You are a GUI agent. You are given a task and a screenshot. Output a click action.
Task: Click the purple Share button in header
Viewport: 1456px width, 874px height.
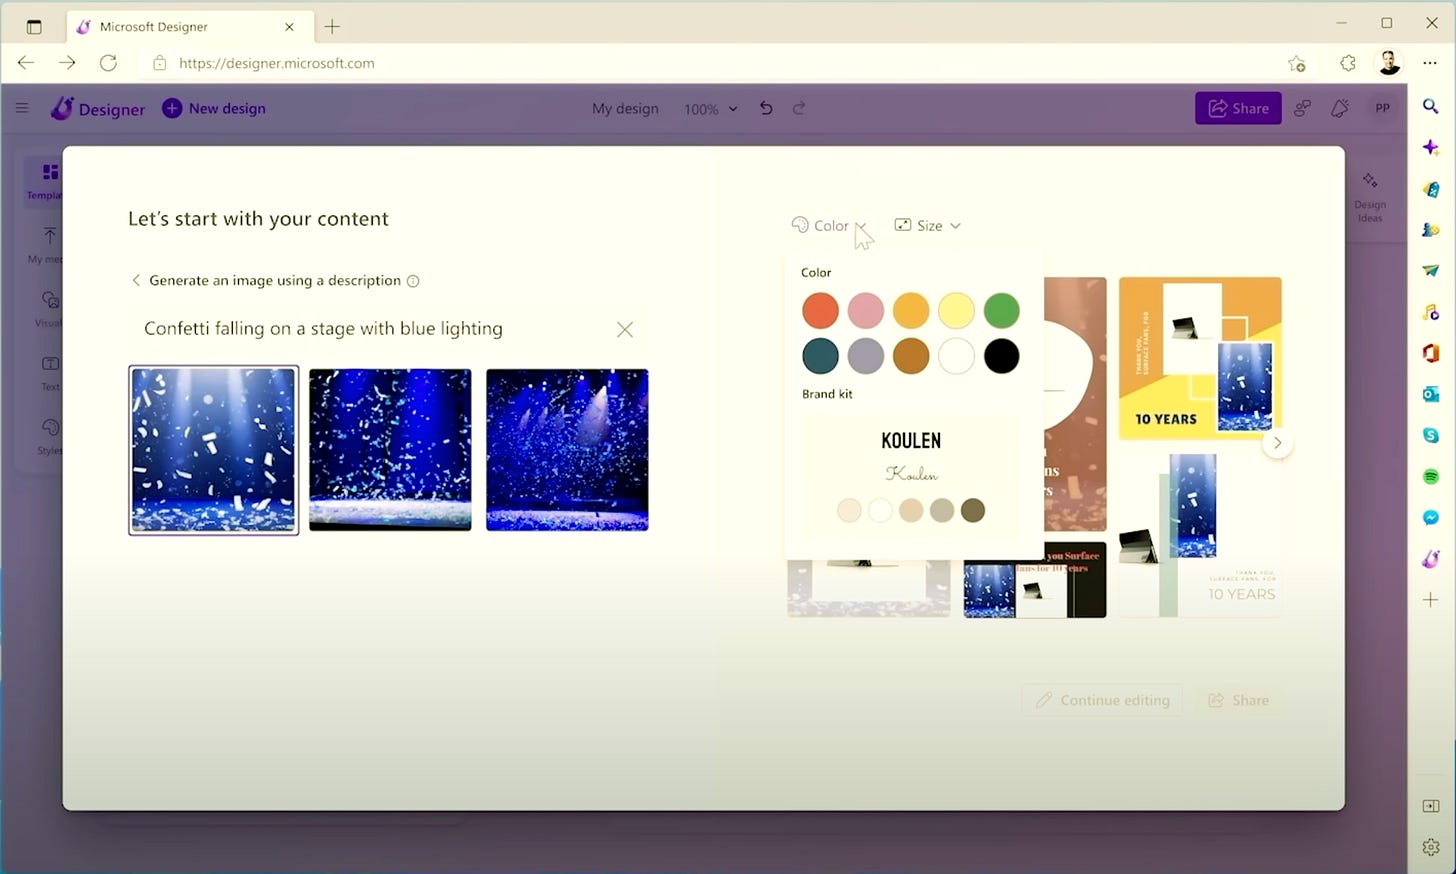(1238, 108)
